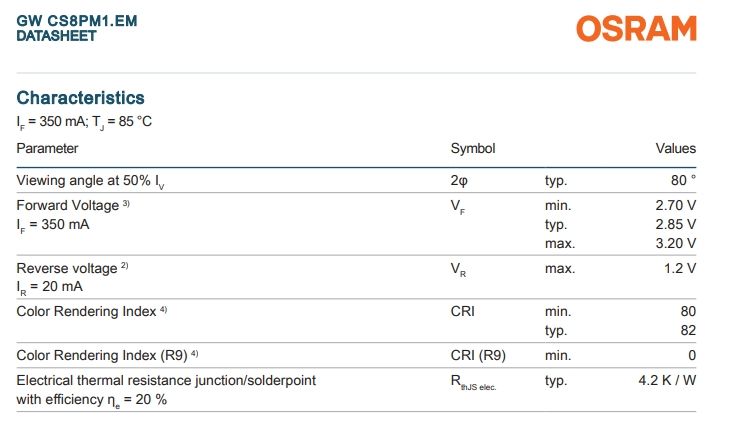
Task: Click the 1.2 V reverse voltage value
Action: 679,269
